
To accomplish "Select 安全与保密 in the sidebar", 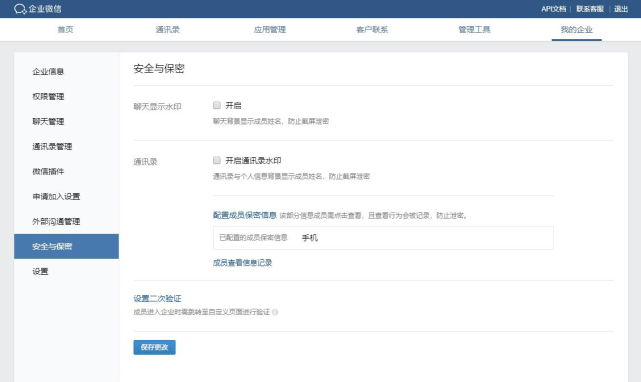I will point(67,246).
